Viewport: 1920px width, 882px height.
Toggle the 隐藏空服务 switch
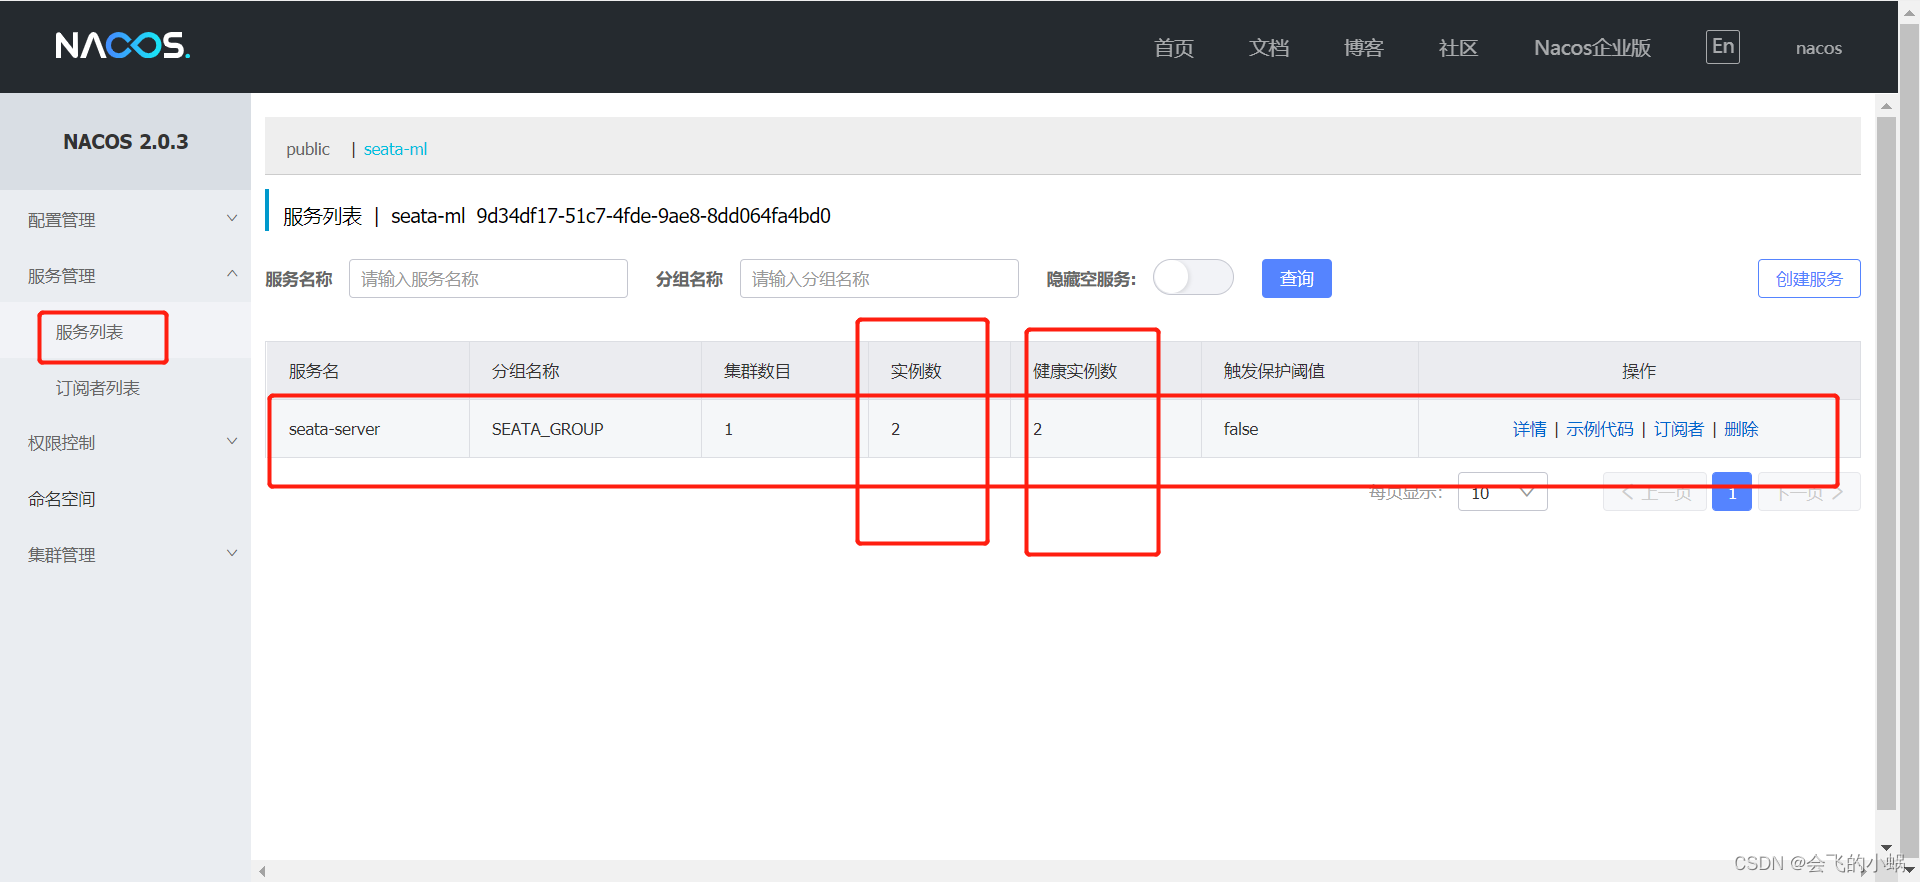tap(1193, 277)
